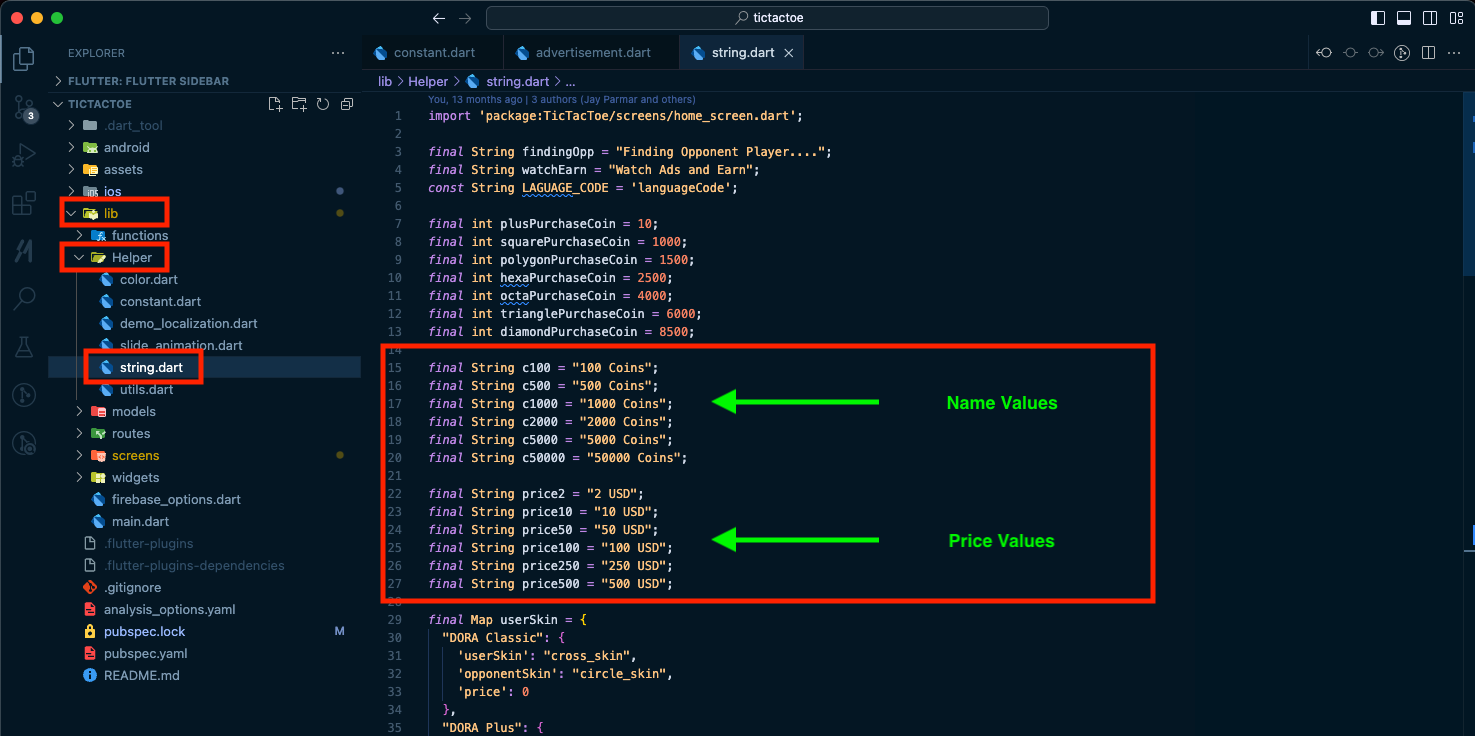Toggle the bottom panel layout button
The height and width of the screenshot is (736, 1475).
[x=1404, y=18]
